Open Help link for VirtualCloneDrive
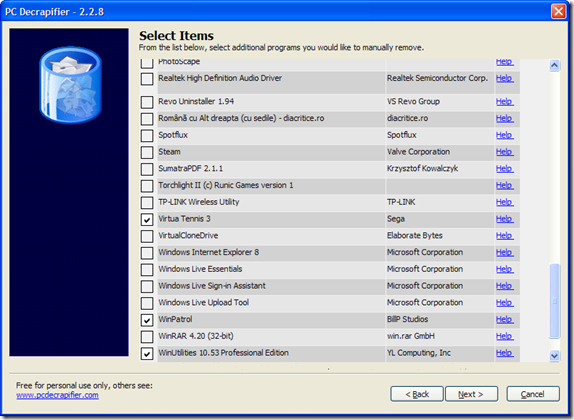The image size is (574, 420). click(x=504, y=235)
